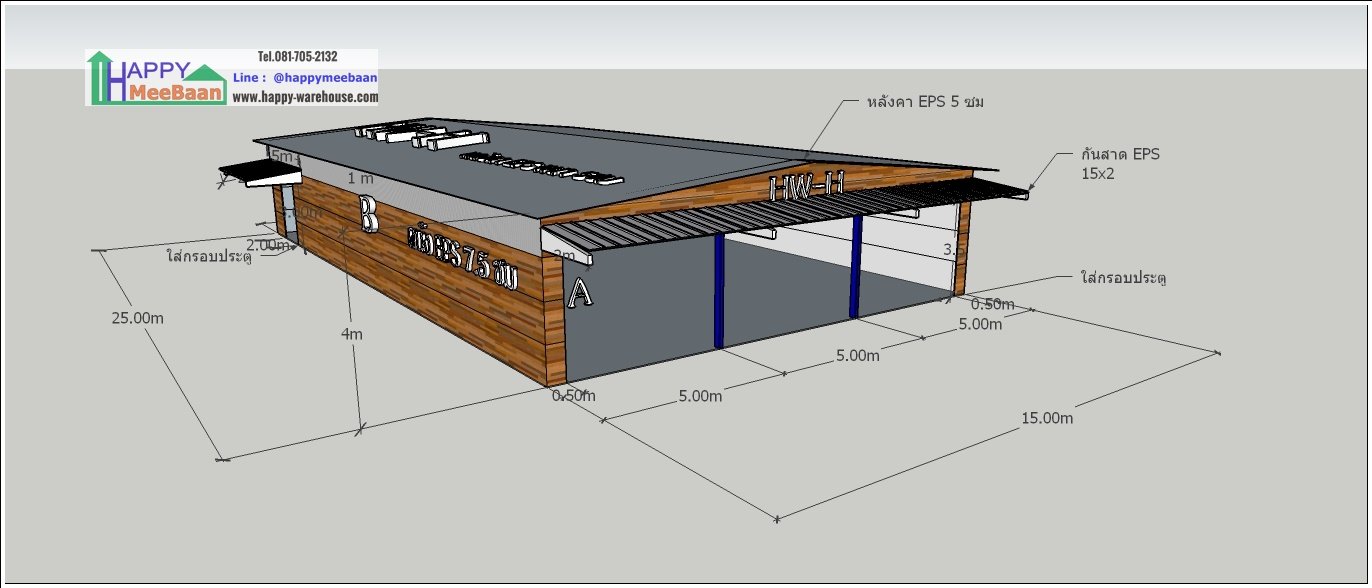The width and height of the screenshot is (1372, 588).
Task: Click the HW-H sign on the gable
Action: (x=805, y=186)
